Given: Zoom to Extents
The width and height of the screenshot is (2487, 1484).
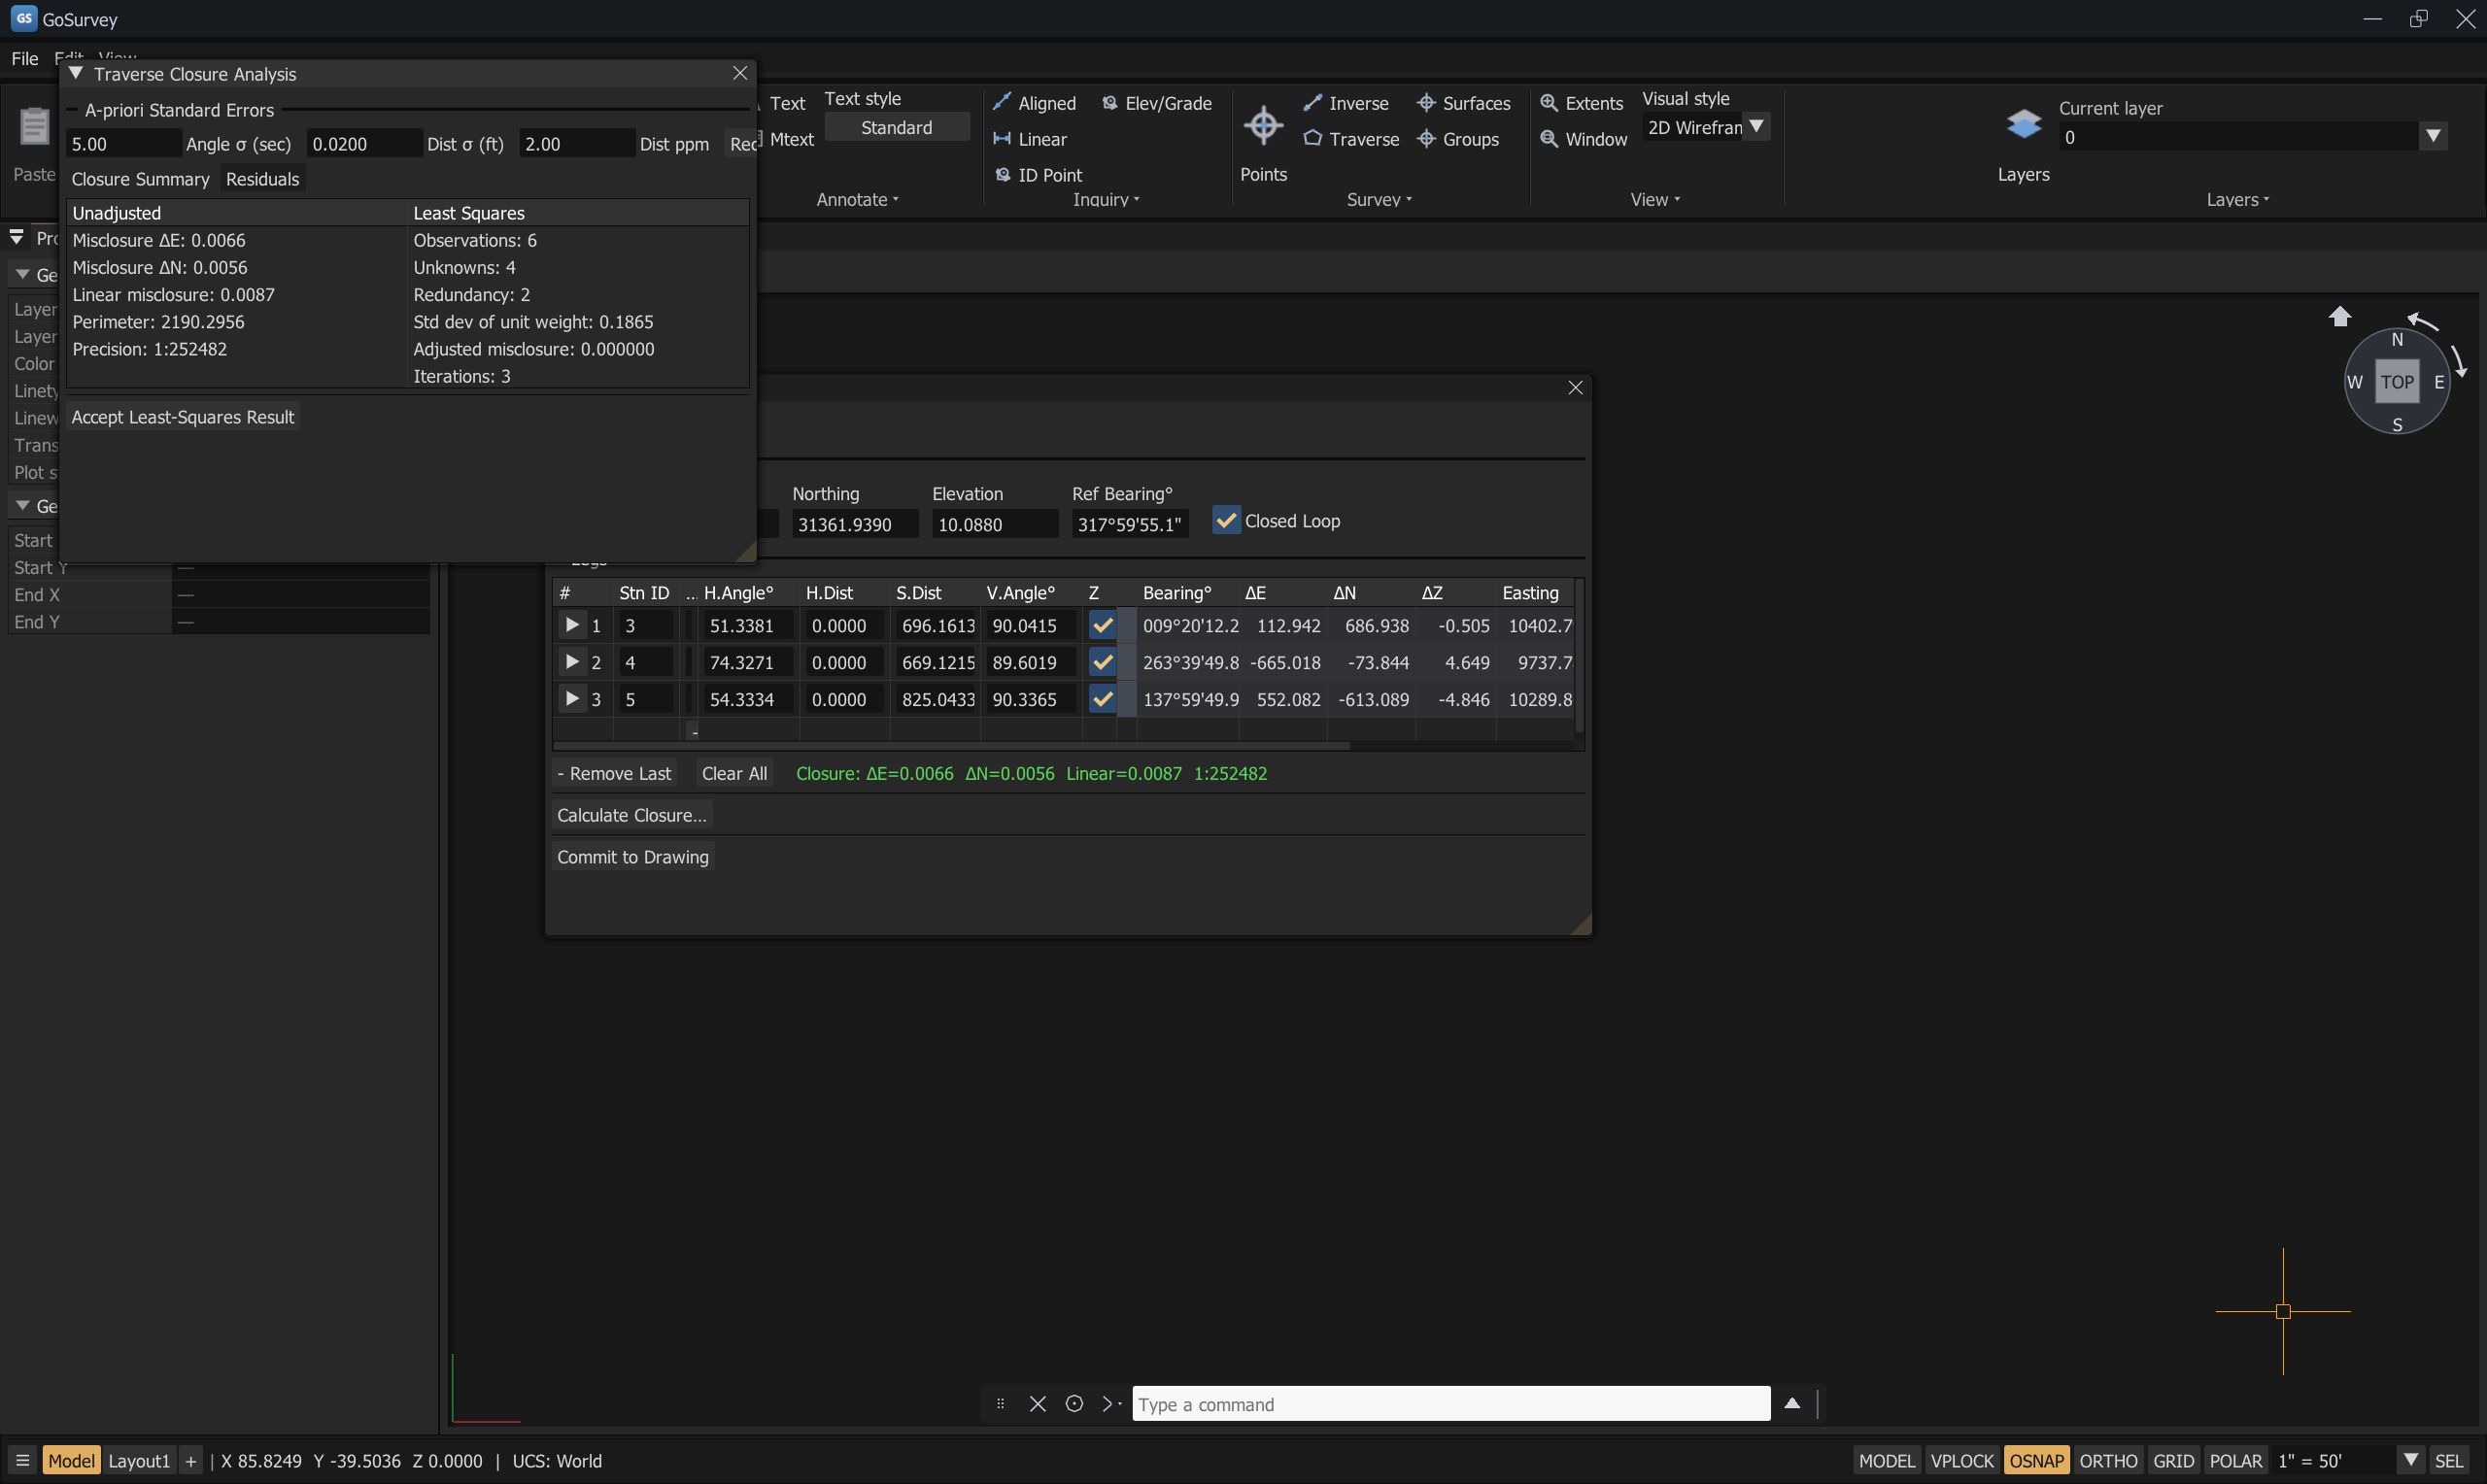Looking at the screenshot, I should click(1581, 103).
